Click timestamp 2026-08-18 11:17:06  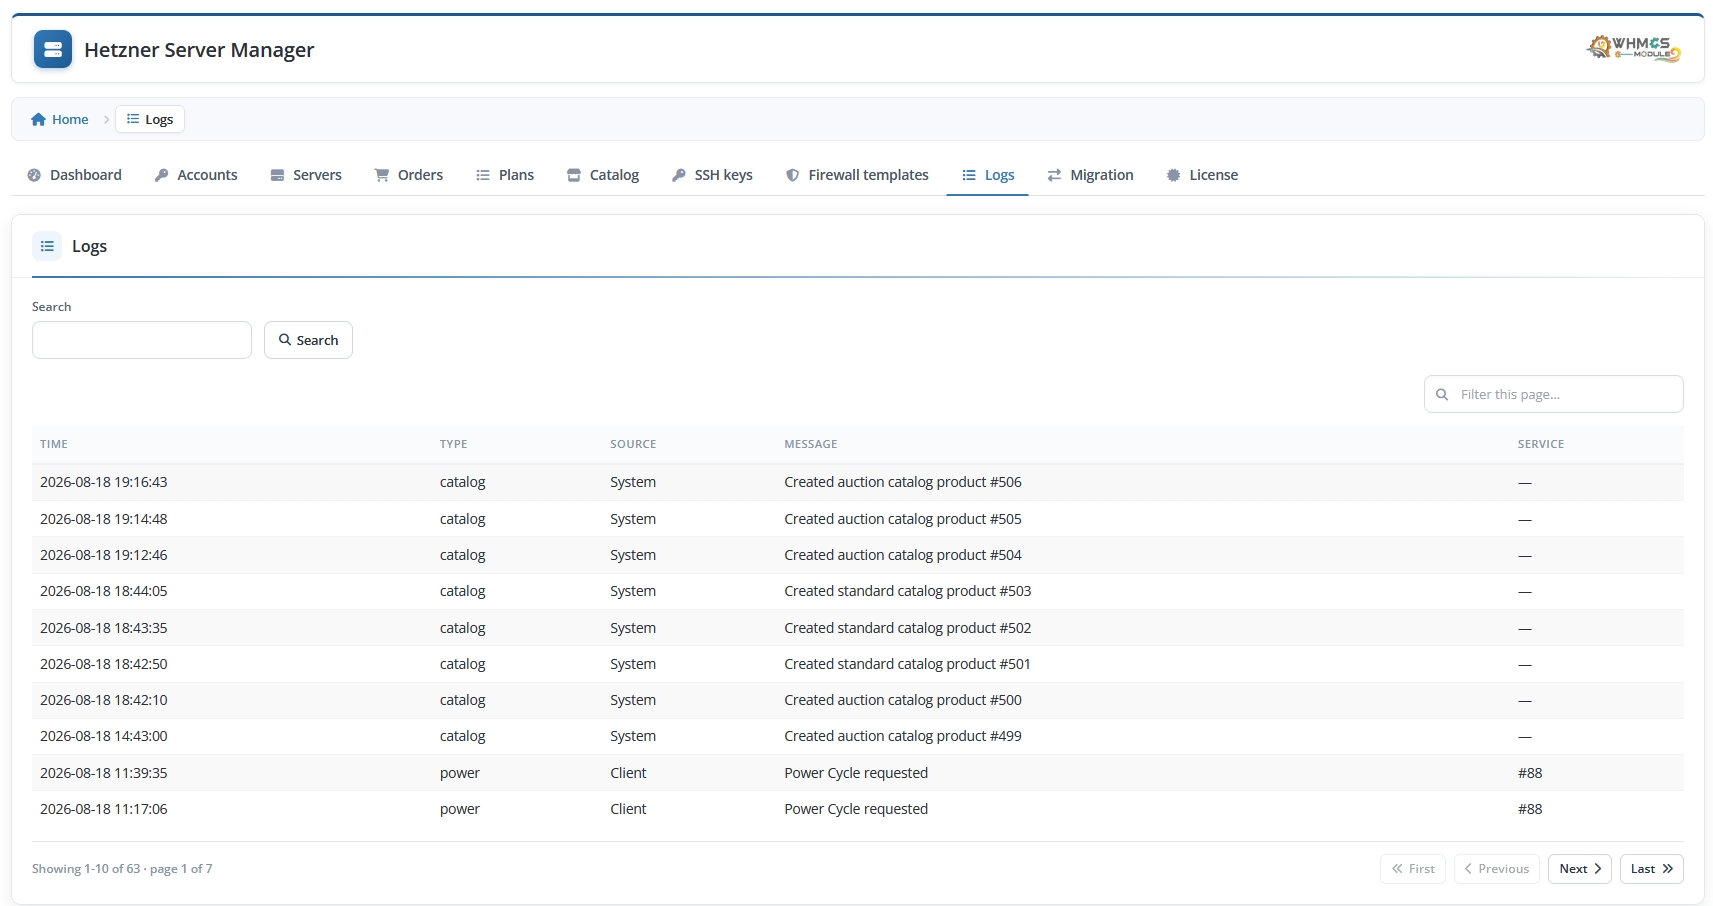(104, 809)
